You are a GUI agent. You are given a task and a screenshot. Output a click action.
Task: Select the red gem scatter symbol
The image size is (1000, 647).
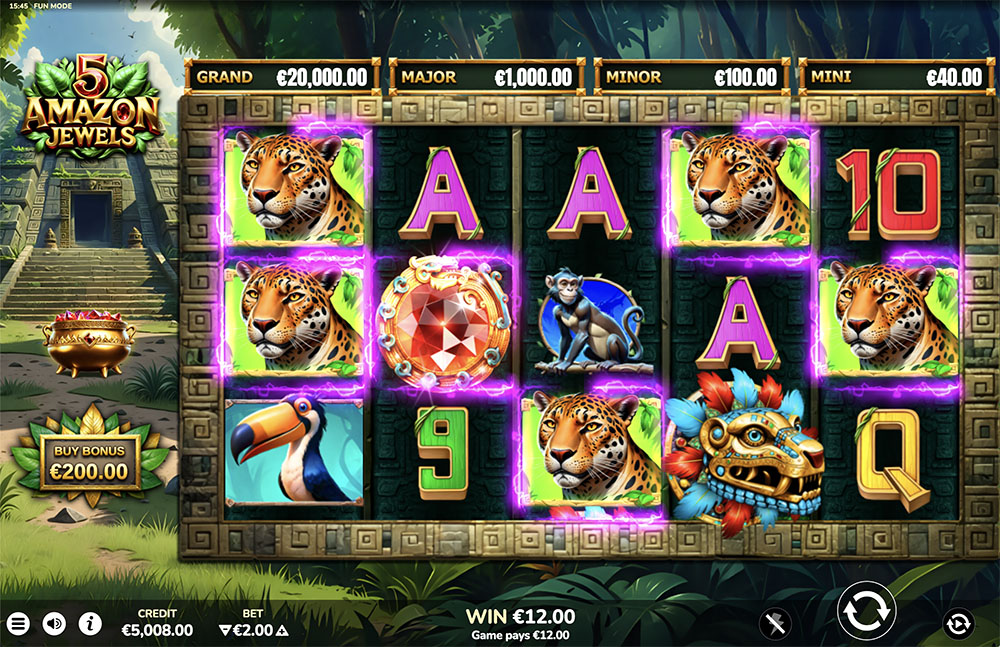pos(444,322)
